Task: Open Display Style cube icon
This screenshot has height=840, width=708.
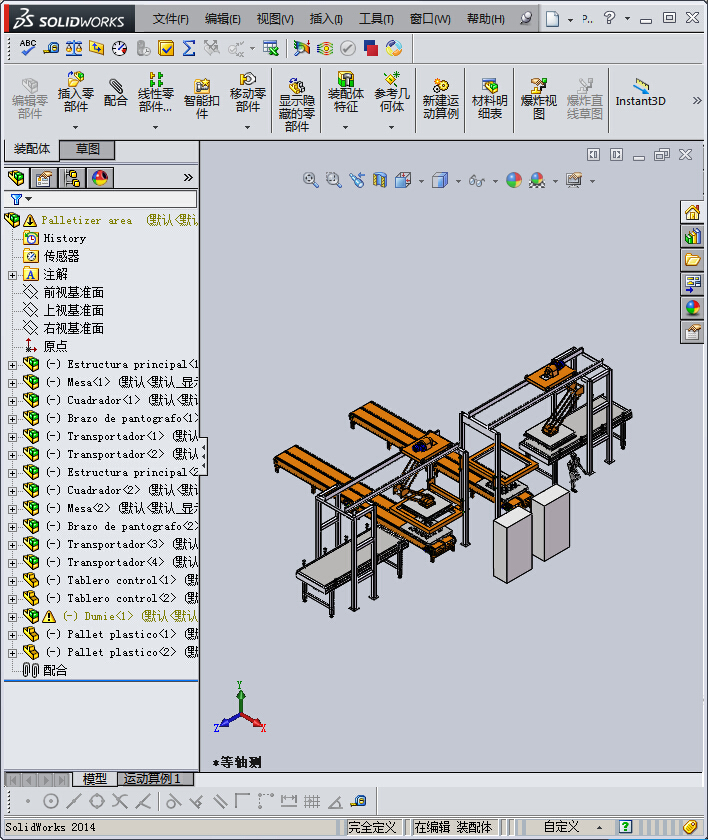Action: pyautogui.click(x=440, y=180)
